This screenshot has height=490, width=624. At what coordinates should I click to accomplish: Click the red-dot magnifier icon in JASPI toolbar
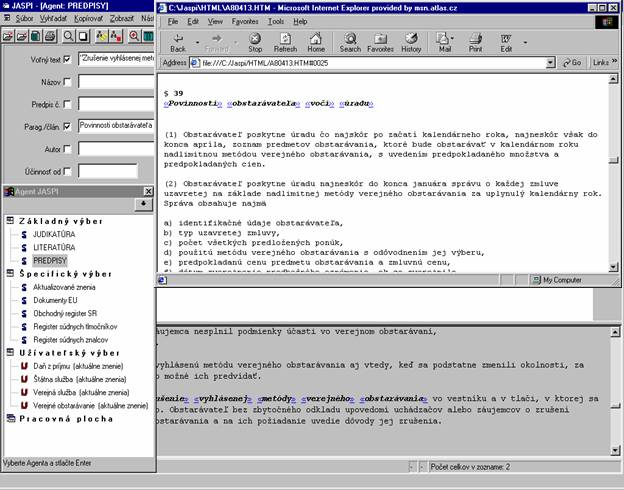pos(134,37)
